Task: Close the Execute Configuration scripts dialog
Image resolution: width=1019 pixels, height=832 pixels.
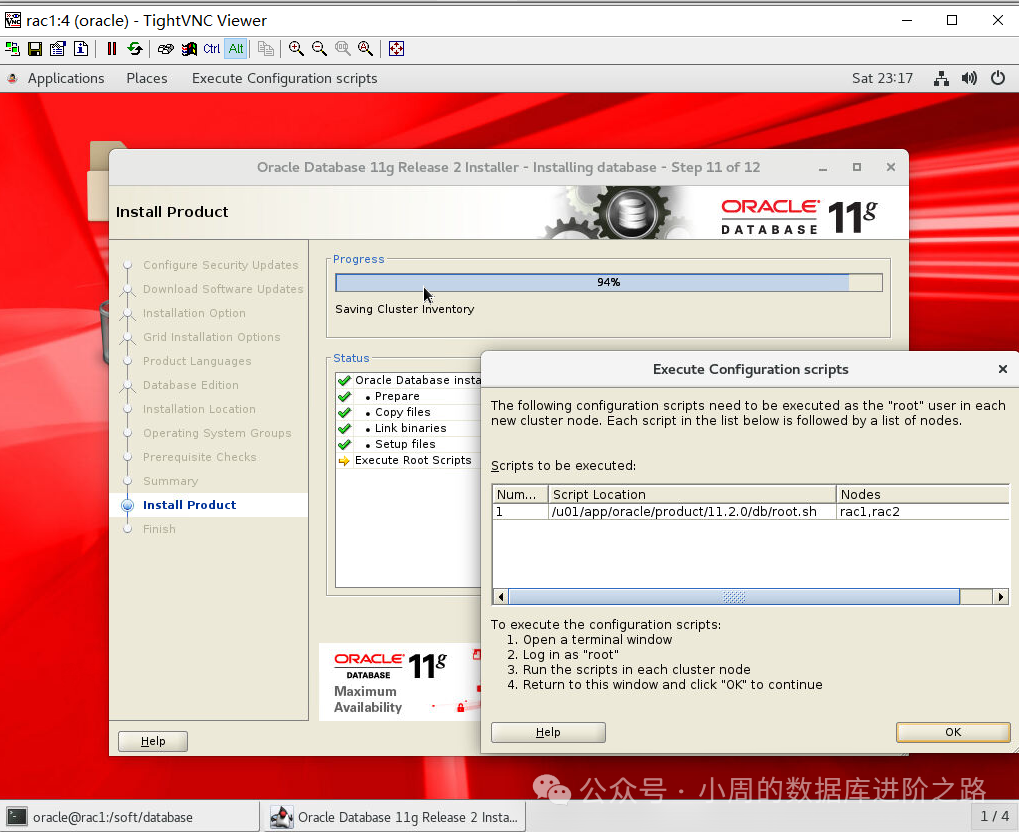Action: point(1003,369)
